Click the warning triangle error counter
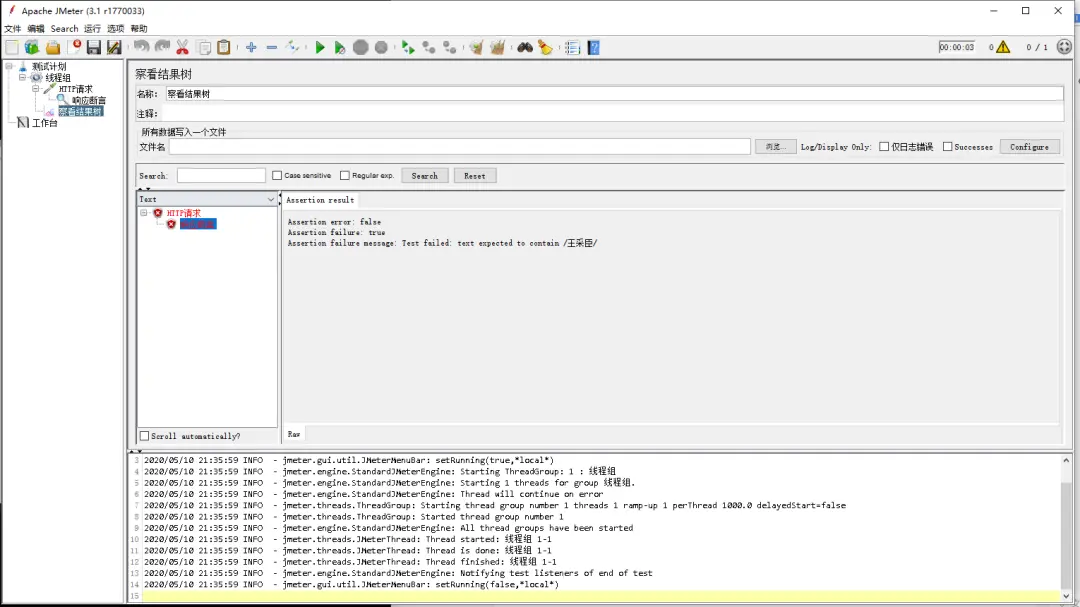1080x607 pixels. tap(1003, 47)
